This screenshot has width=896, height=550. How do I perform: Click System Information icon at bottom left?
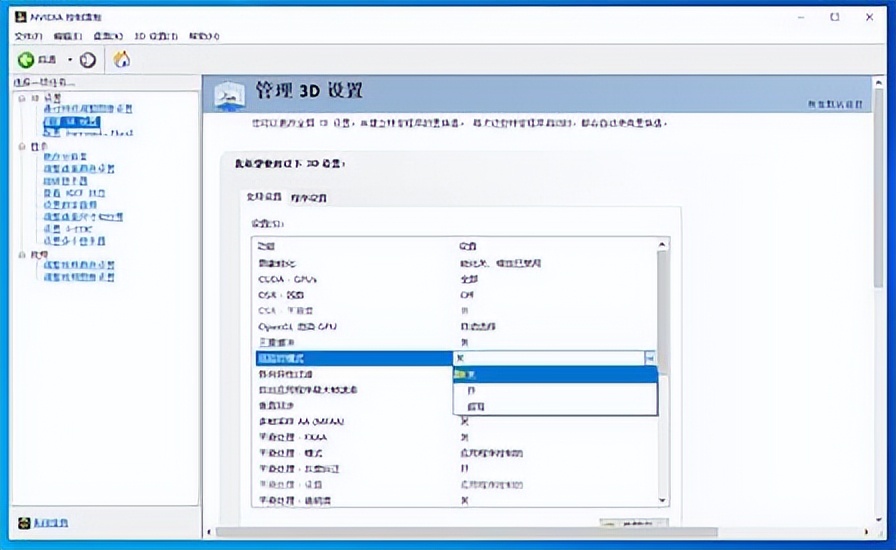[x=24, y=523]
